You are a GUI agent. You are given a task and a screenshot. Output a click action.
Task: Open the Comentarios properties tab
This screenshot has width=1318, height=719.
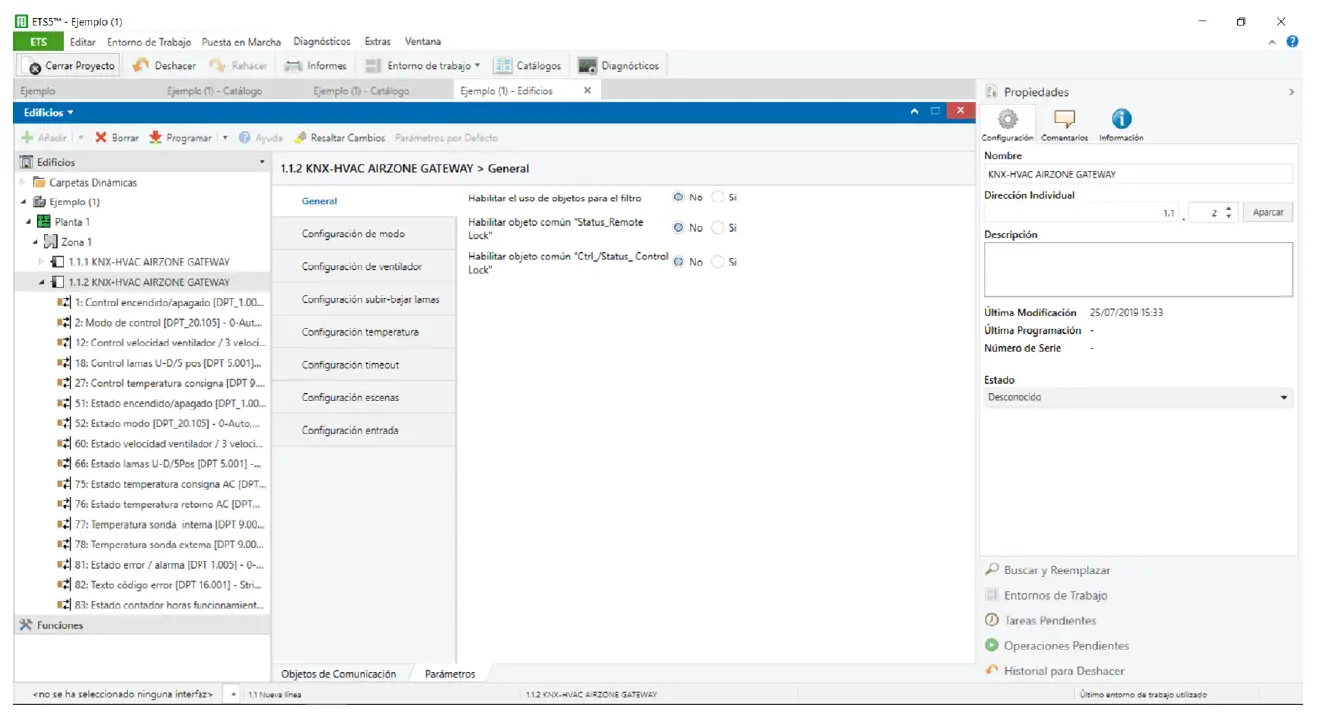pyautogui.click(x=1064, y=124)
